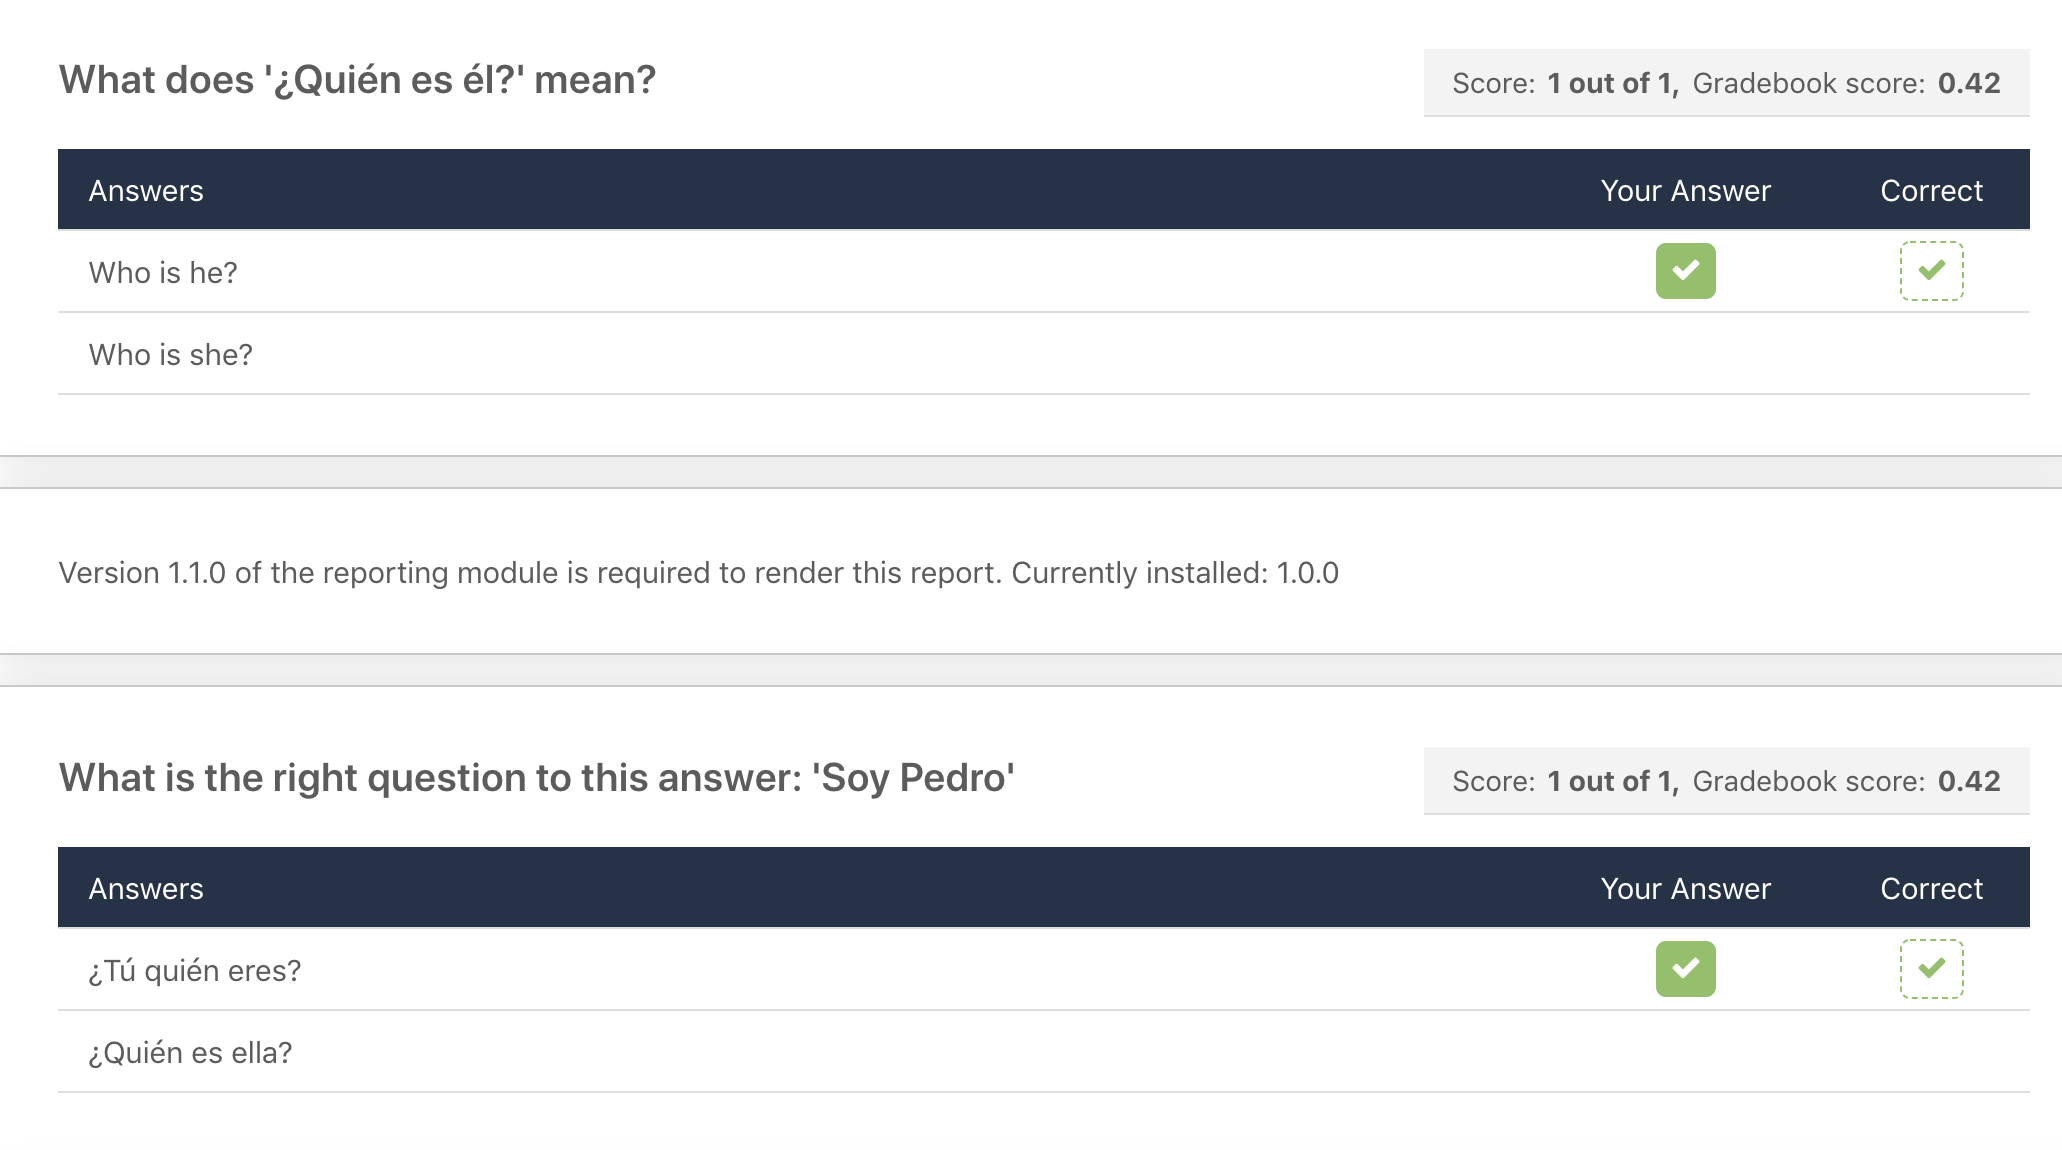Click the green checkmark for 'Who is he?'
Image resolution: width=2062 pixels, height=1150 pixels.
click(1685, 271)
